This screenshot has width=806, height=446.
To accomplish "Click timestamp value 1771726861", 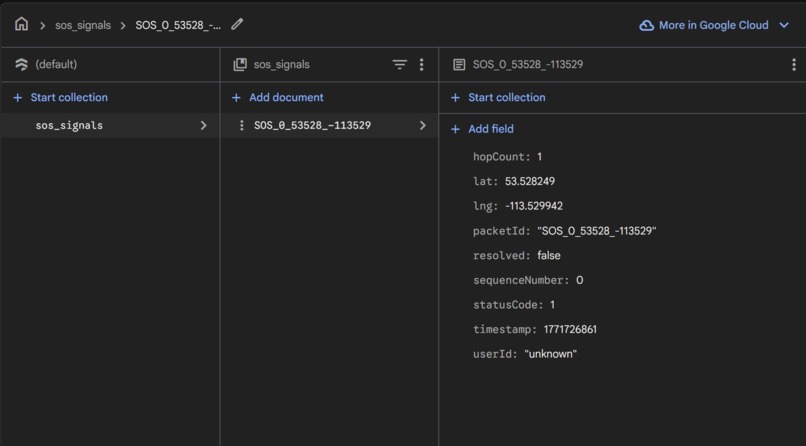I will (x=570, y=329).
